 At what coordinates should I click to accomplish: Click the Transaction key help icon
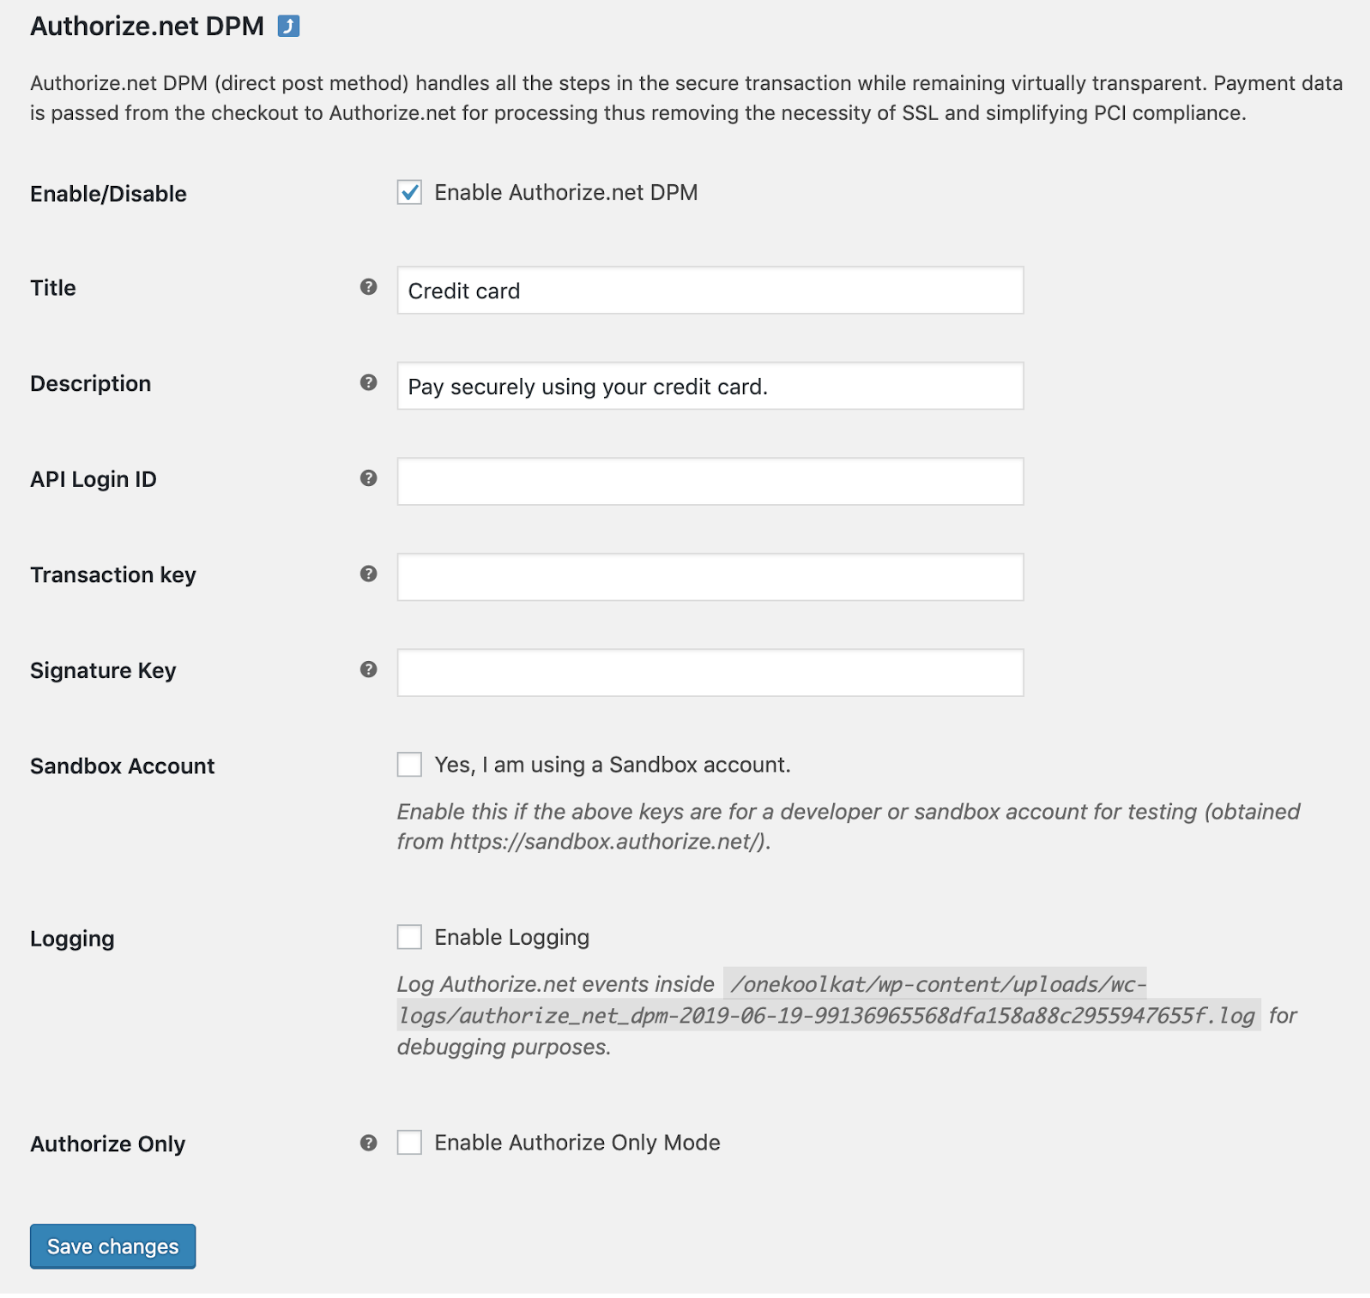tap(369, 575)
